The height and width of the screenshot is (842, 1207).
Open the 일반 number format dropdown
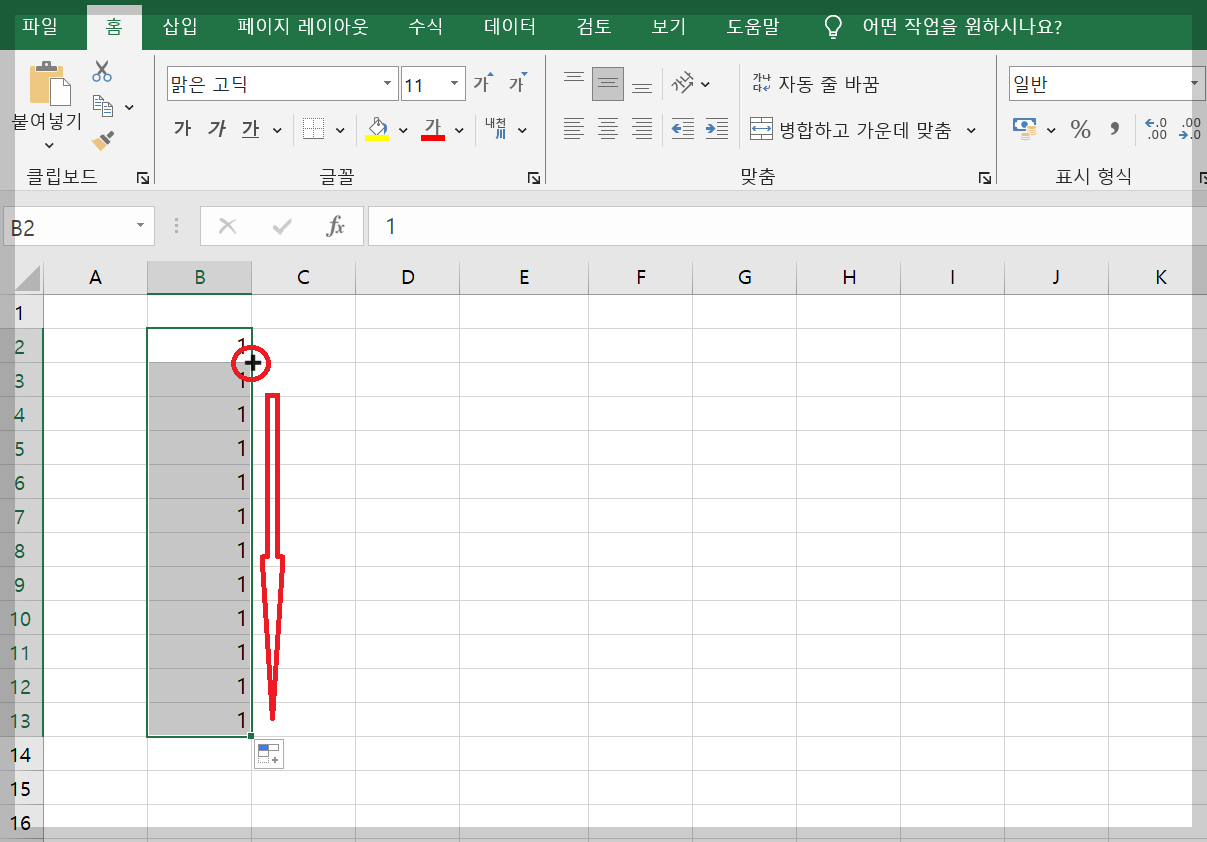point(1194,84)
